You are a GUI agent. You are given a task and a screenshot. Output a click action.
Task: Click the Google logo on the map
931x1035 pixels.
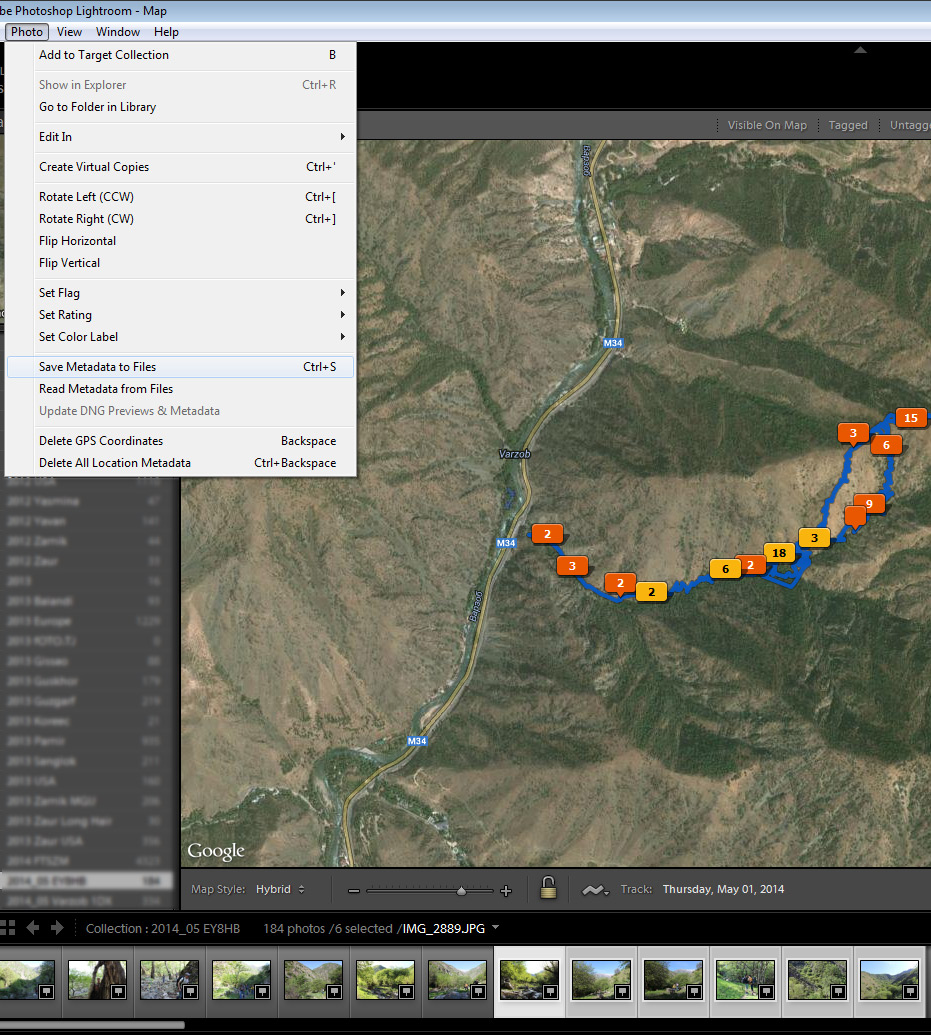coord(216,851)
